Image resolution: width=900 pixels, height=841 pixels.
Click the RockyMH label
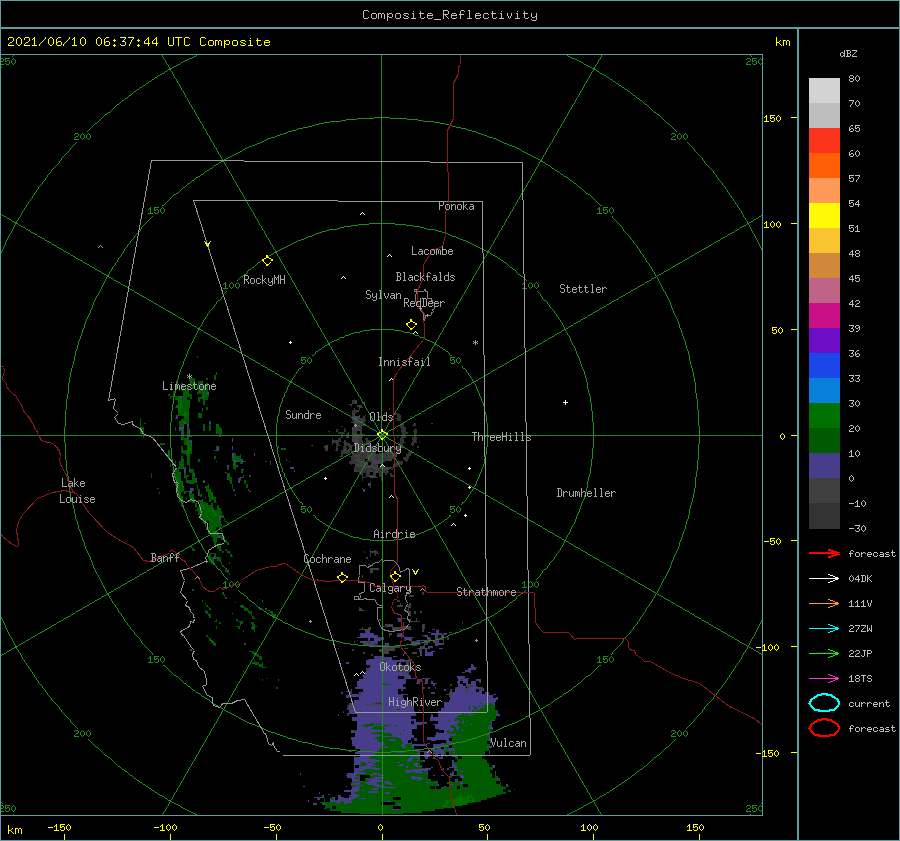pyautogui.click(x=264, y=280)
